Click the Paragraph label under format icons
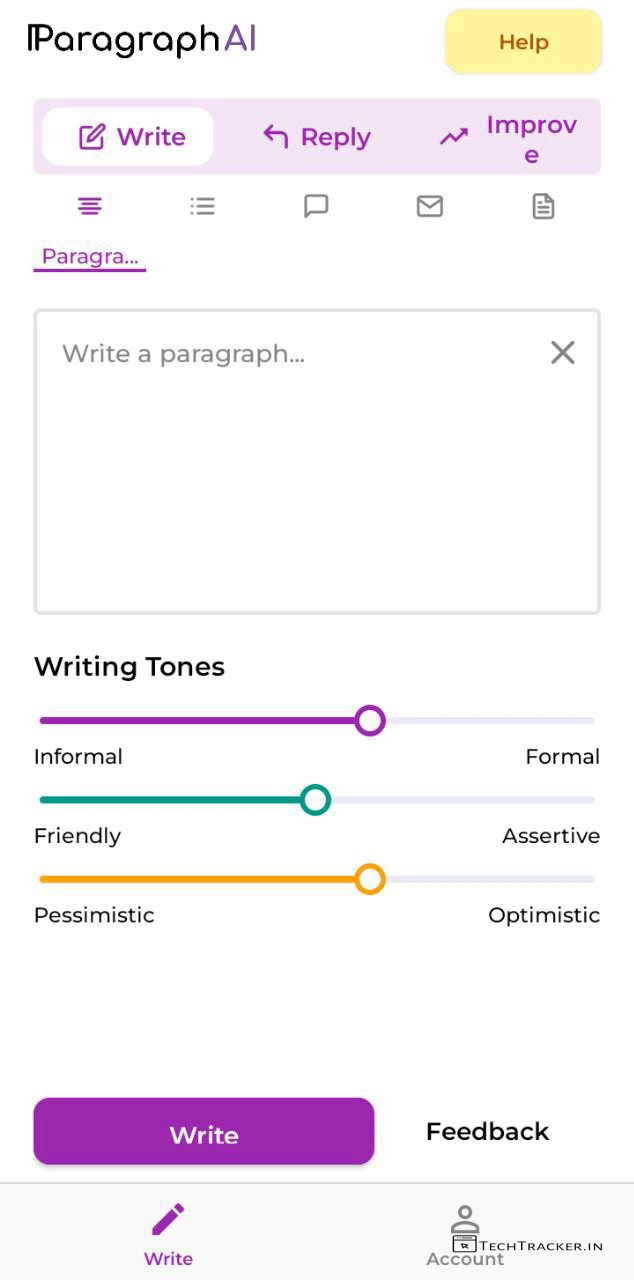 (90, 257)
